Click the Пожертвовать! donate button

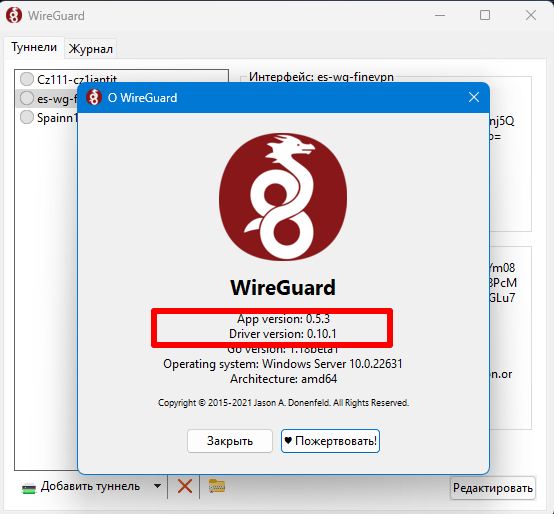[330, 441]
